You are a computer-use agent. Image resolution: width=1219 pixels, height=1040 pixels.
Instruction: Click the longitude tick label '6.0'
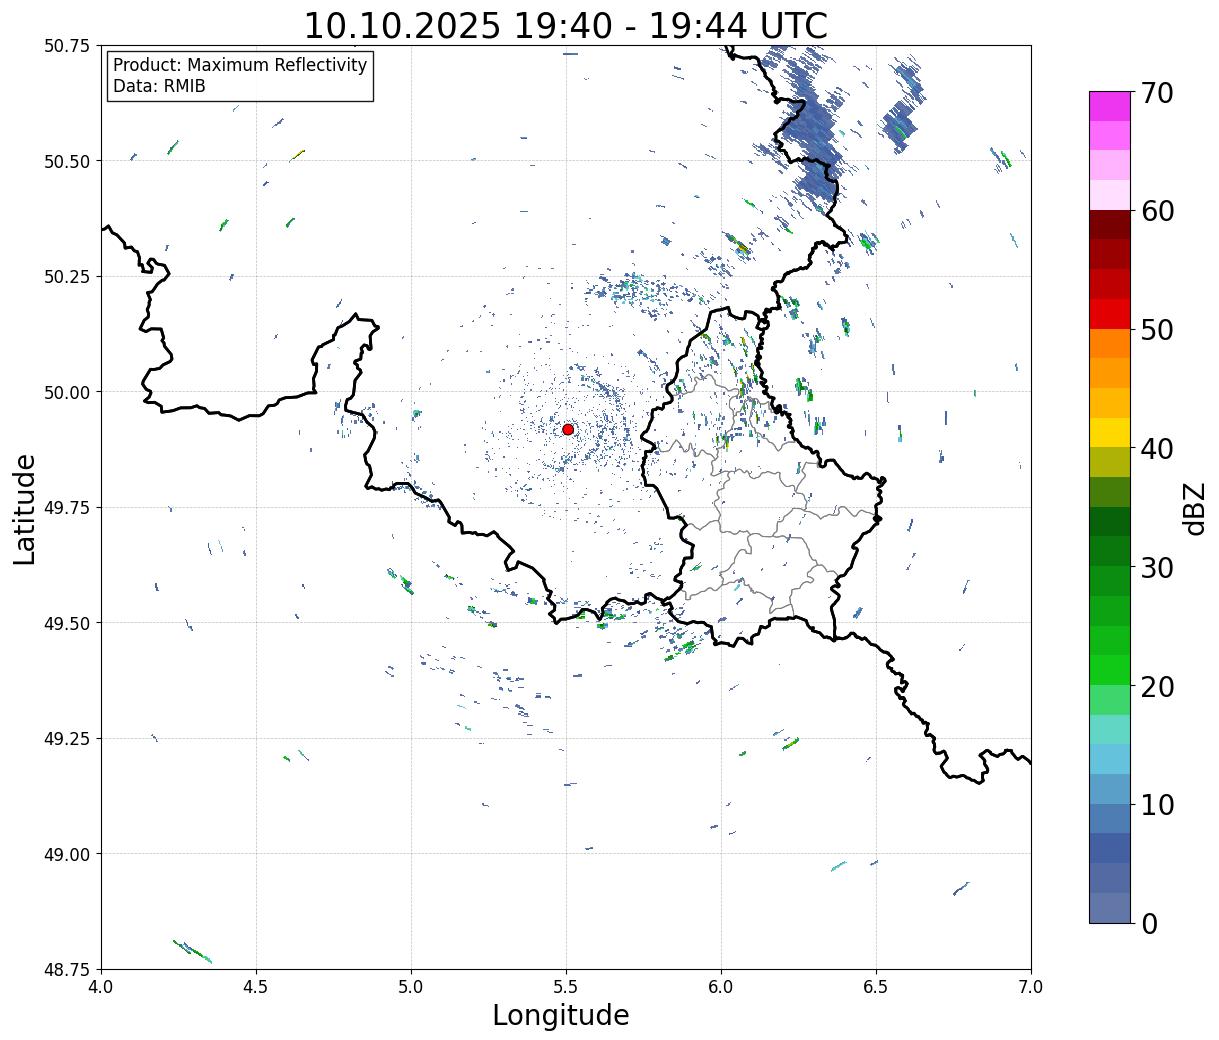click(x=721, y=987)
